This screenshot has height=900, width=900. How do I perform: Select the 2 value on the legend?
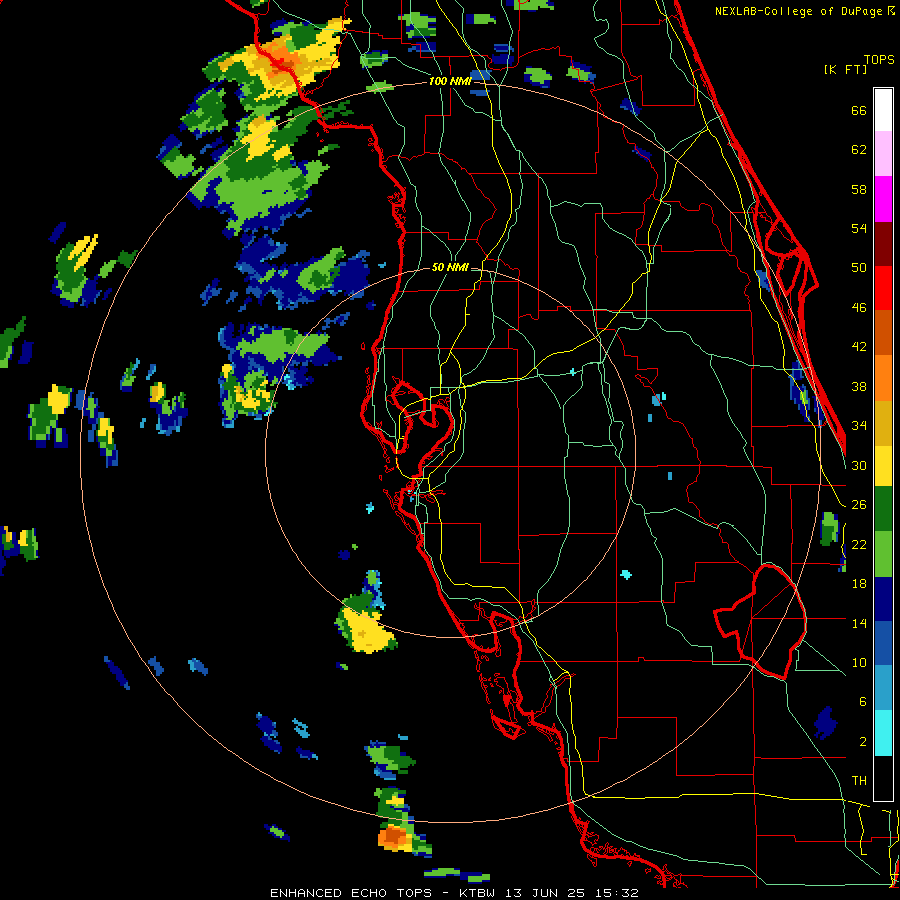pos(863,742)
